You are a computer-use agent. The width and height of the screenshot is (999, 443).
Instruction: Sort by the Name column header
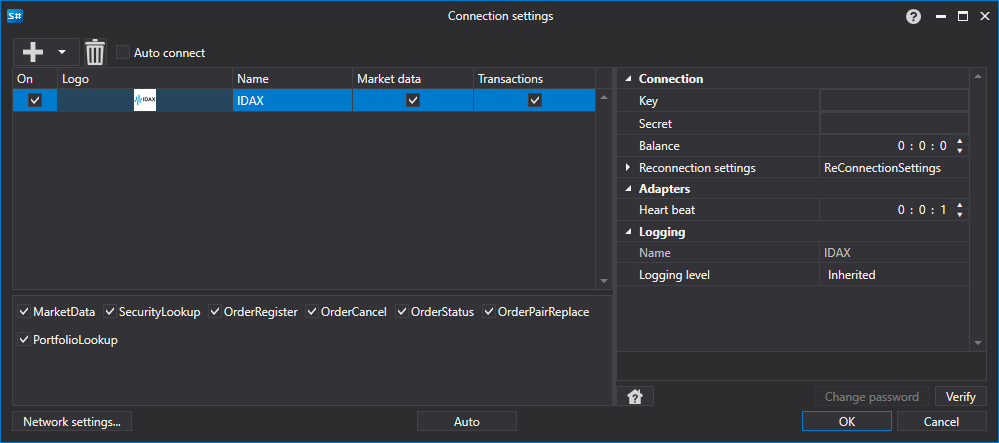click(292, 79)
